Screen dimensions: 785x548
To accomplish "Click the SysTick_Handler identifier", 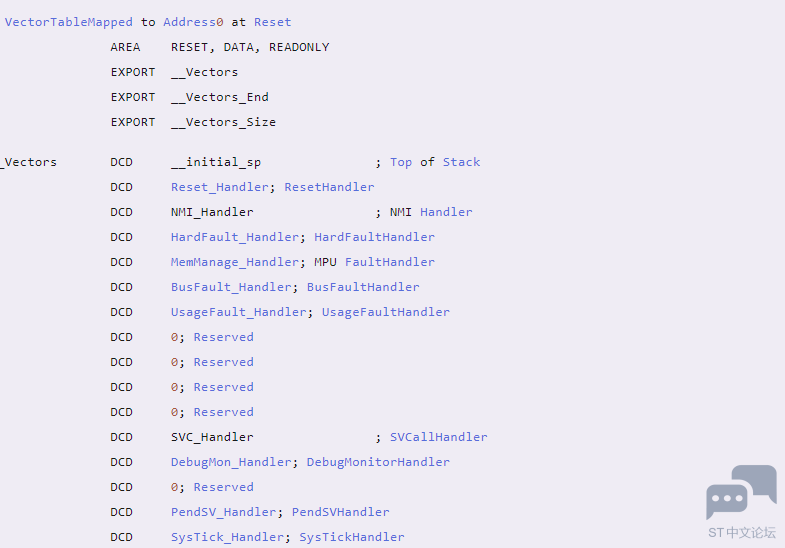I will [x=227, y=537].
